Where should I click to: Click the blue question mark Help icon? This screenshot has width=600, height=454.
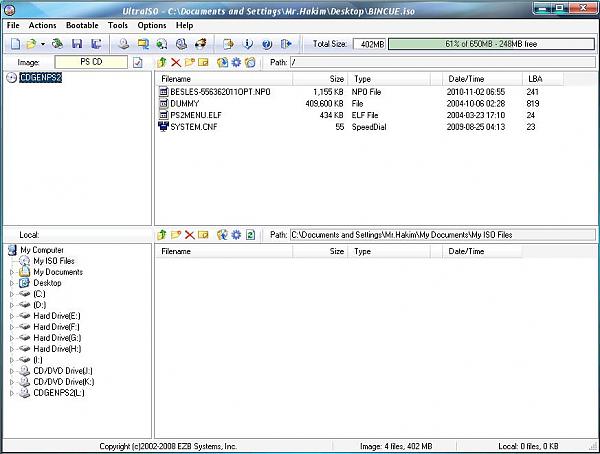pos(267,44)
